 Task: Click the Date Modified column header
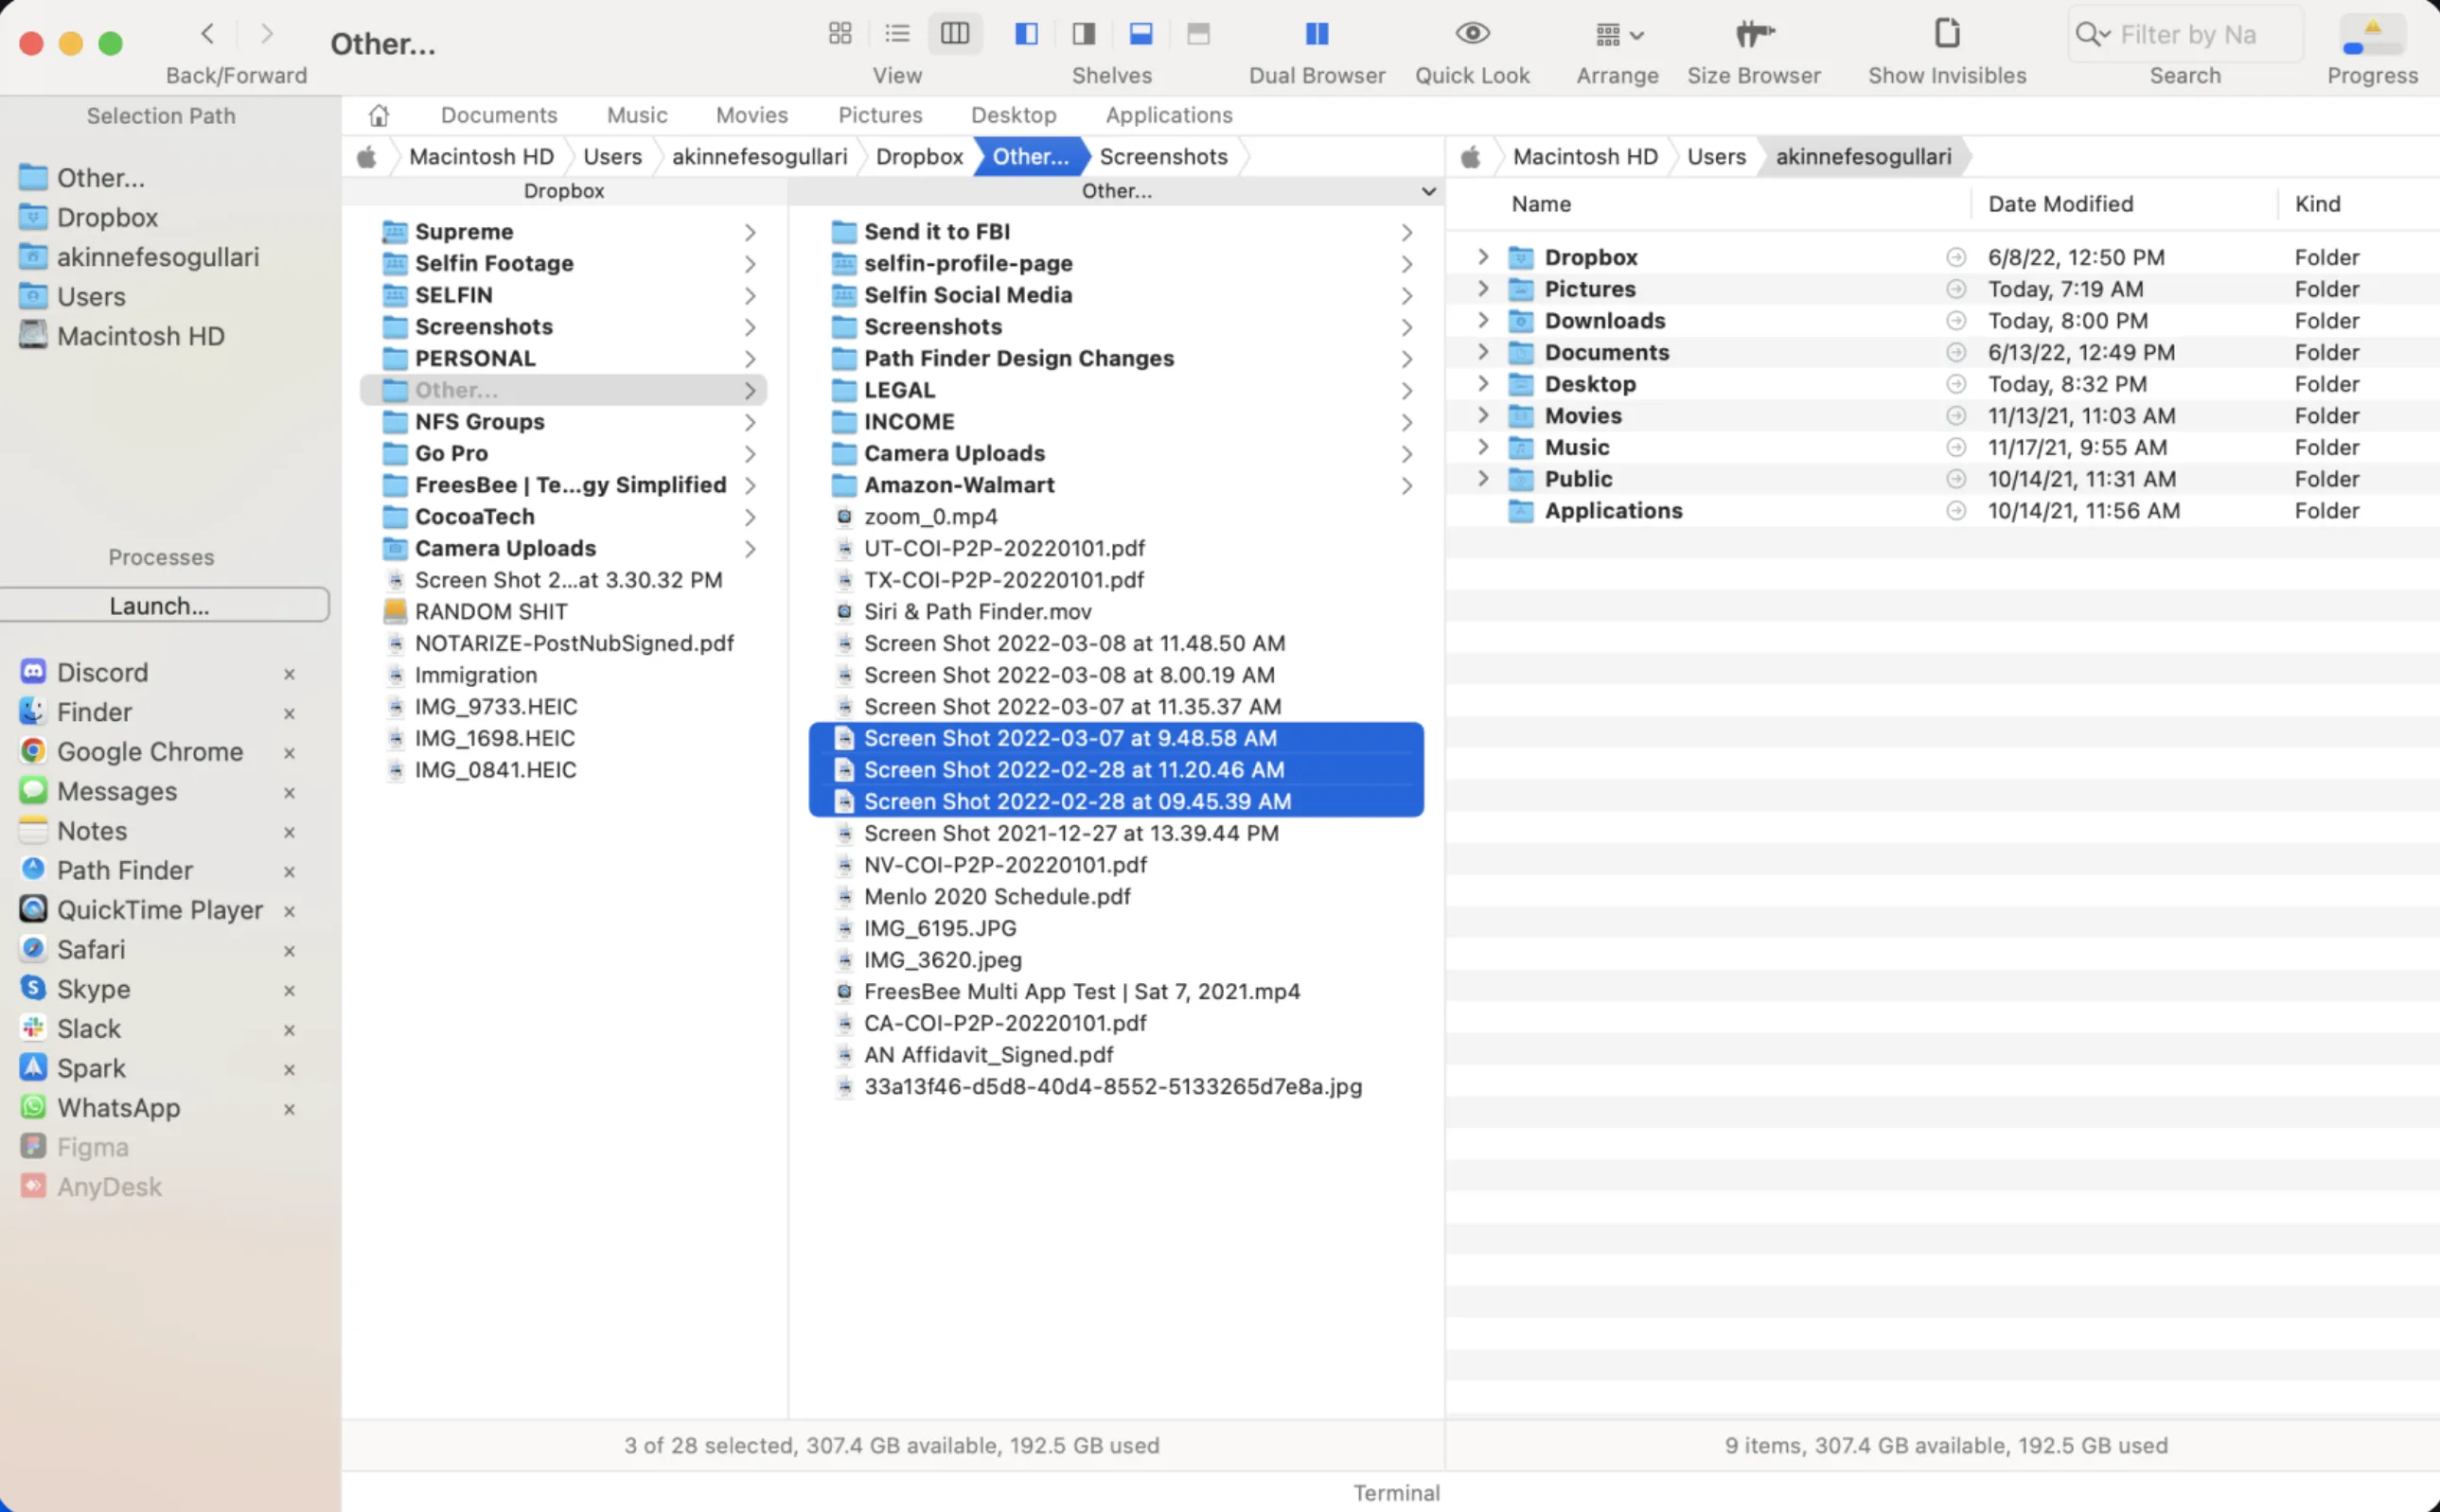coord(2059,204)
